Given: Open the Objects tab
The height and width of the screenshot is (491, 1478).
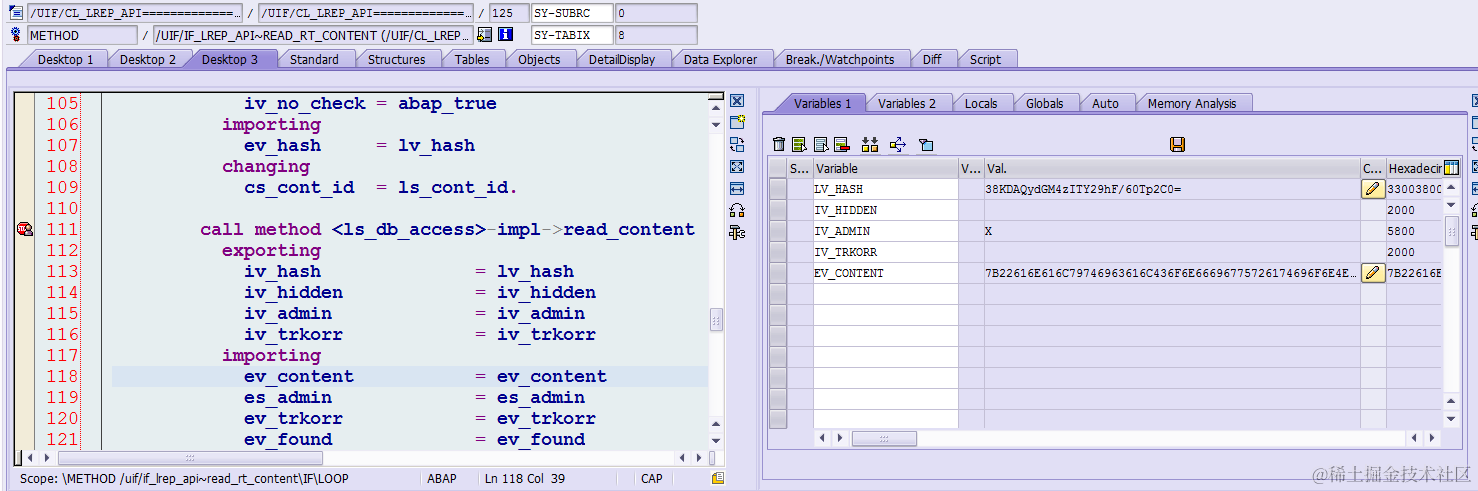Looking at the screenshot, I should (x=539, y=59).
